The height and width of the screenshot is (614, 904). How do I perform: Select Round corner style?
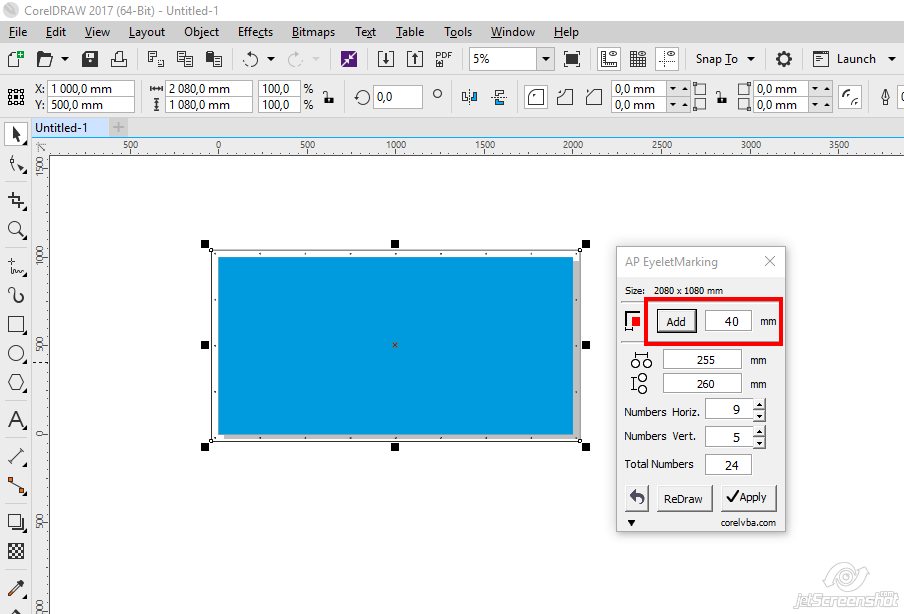point(536,97)
